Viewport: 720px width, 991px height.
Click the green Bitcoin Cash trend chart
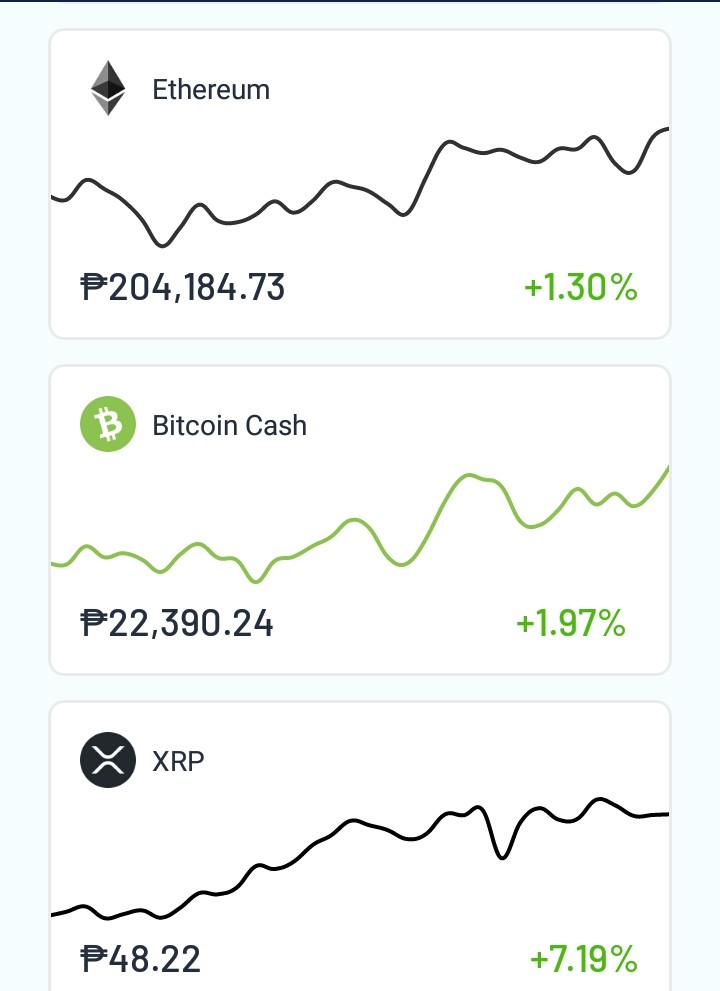tap(360, 525)
